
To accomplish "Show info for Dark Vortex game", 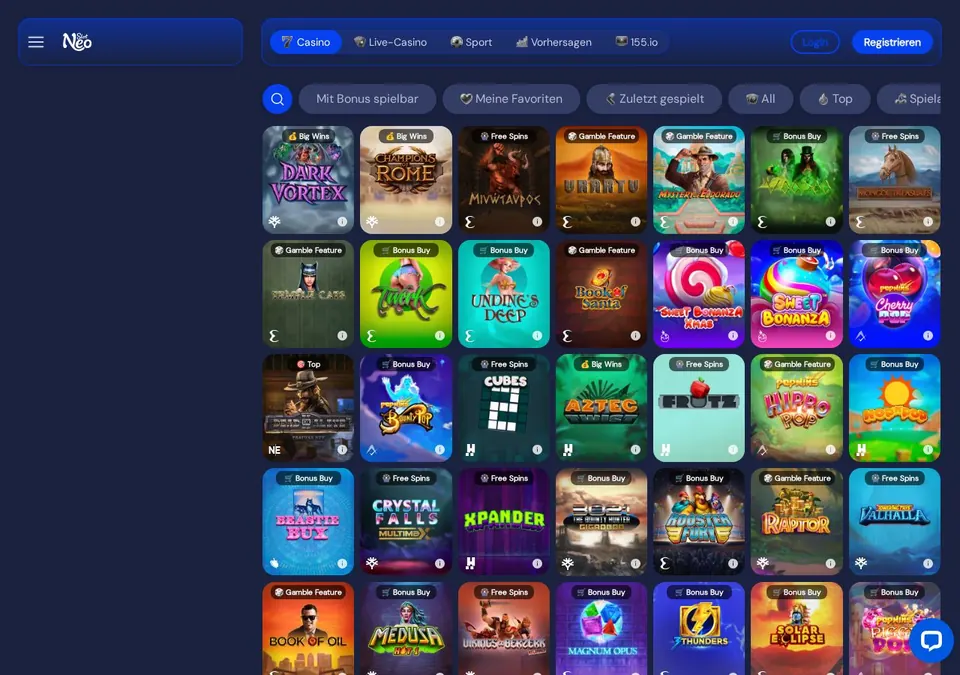I will pos(342,222).
